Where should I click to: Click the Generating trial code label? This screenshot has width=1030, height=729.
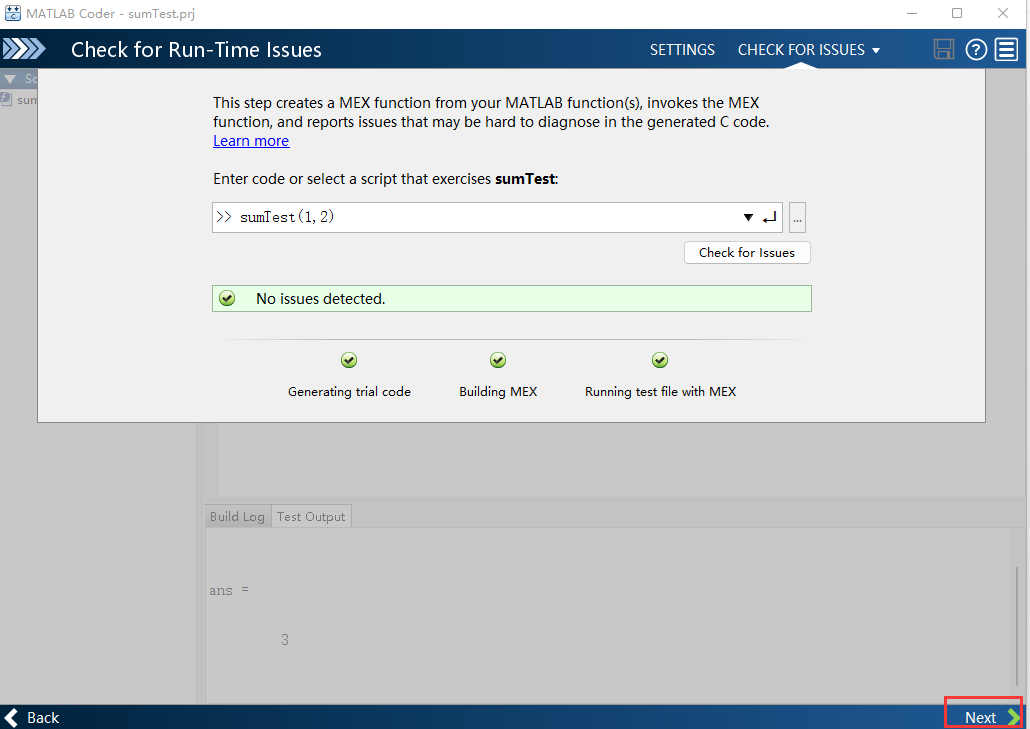pyautogui.click(x=349, y=391)
